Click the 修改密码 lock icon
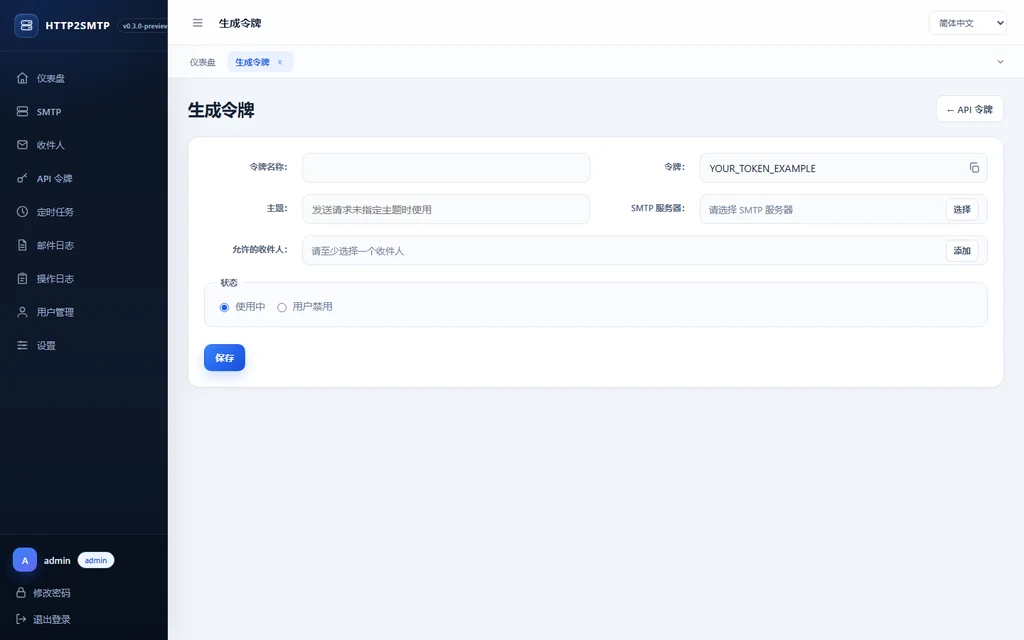 (x=21, y=592)
